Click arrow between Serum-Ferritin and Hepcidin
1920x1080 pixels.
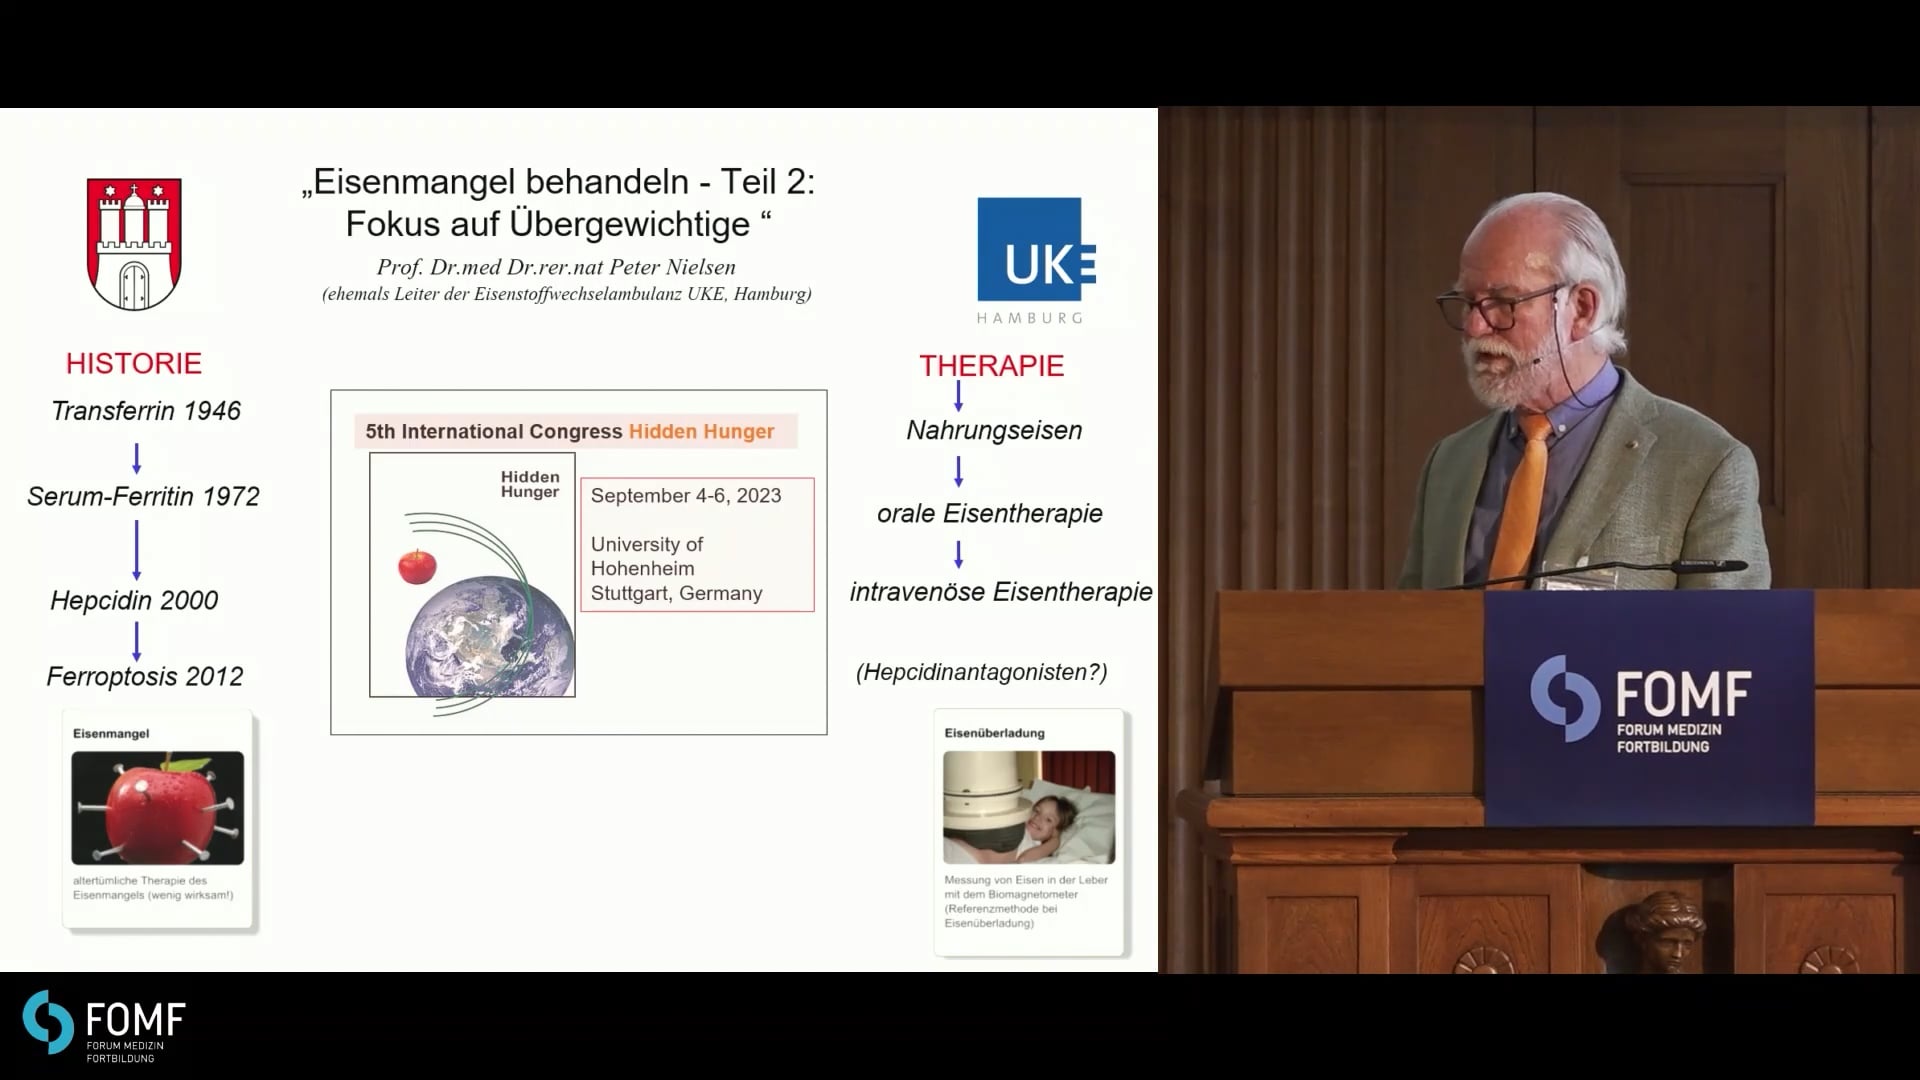137,550
